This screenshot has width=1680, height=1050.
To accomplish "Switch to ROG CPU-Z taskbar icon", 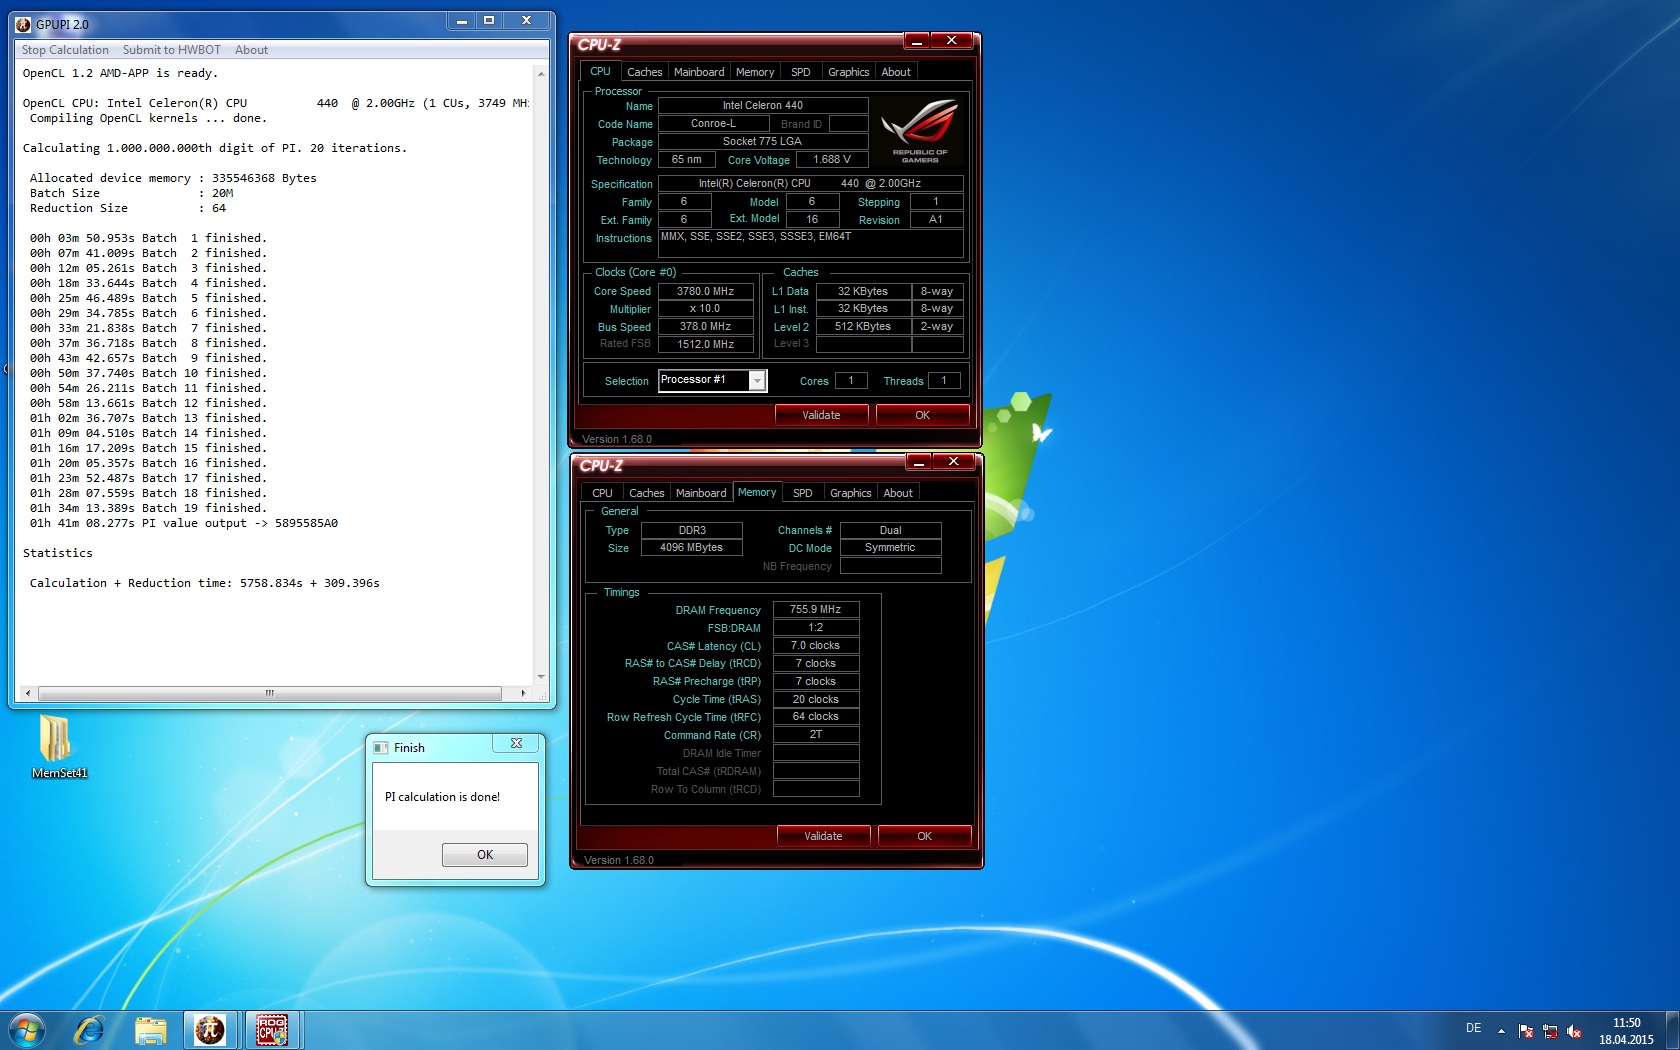I will tap(272, 1030).
